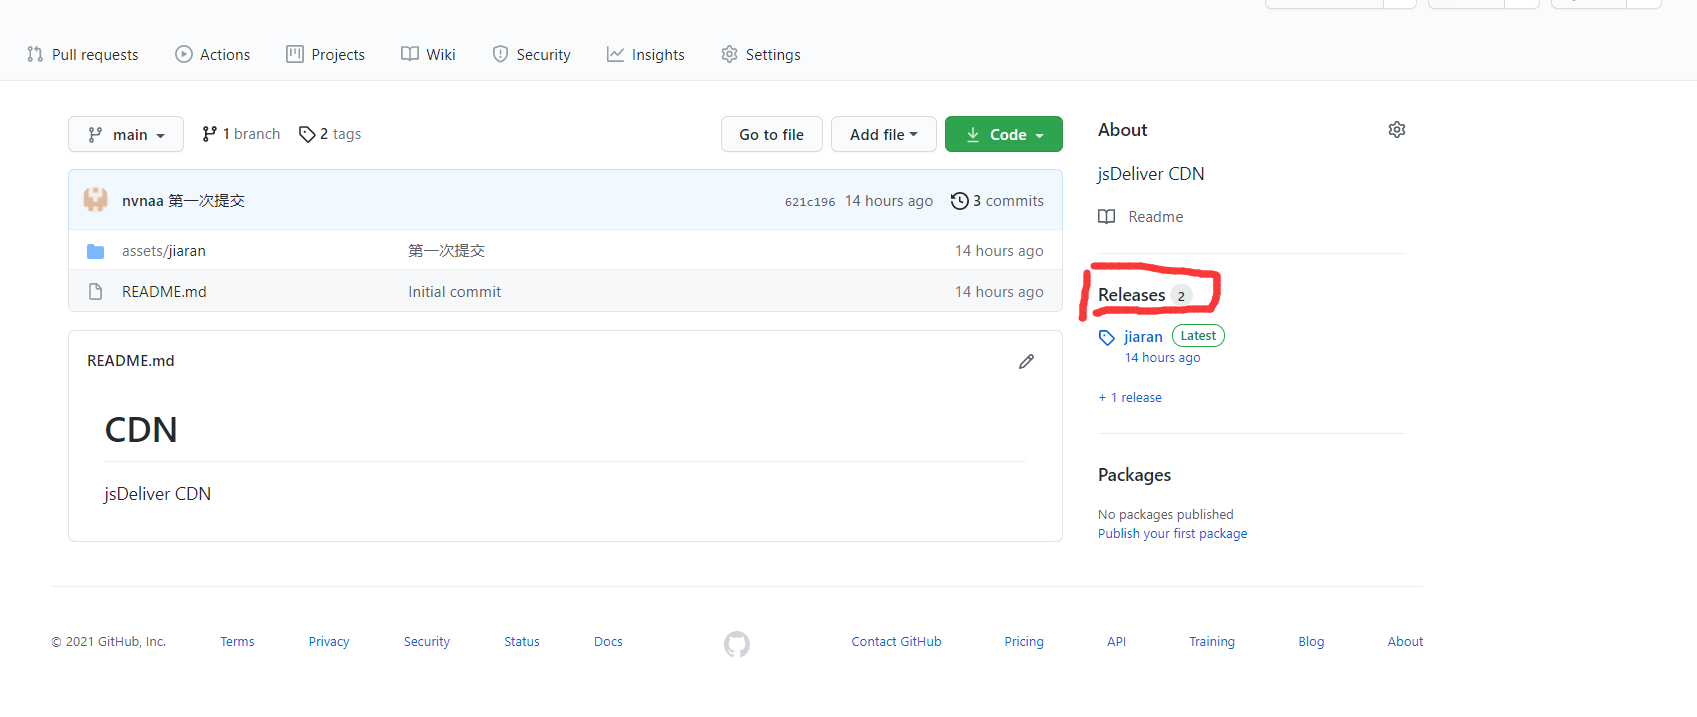
Task: Click the 14 hours ago commit timestamp
Action: coord(889,201)
